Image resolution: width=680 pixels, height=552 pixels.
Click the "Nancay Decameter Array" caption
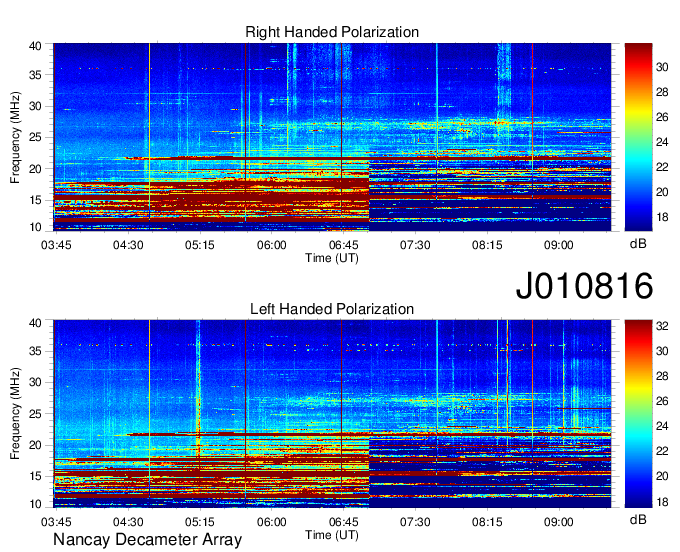pyautogui.click(x=147, y=540)
